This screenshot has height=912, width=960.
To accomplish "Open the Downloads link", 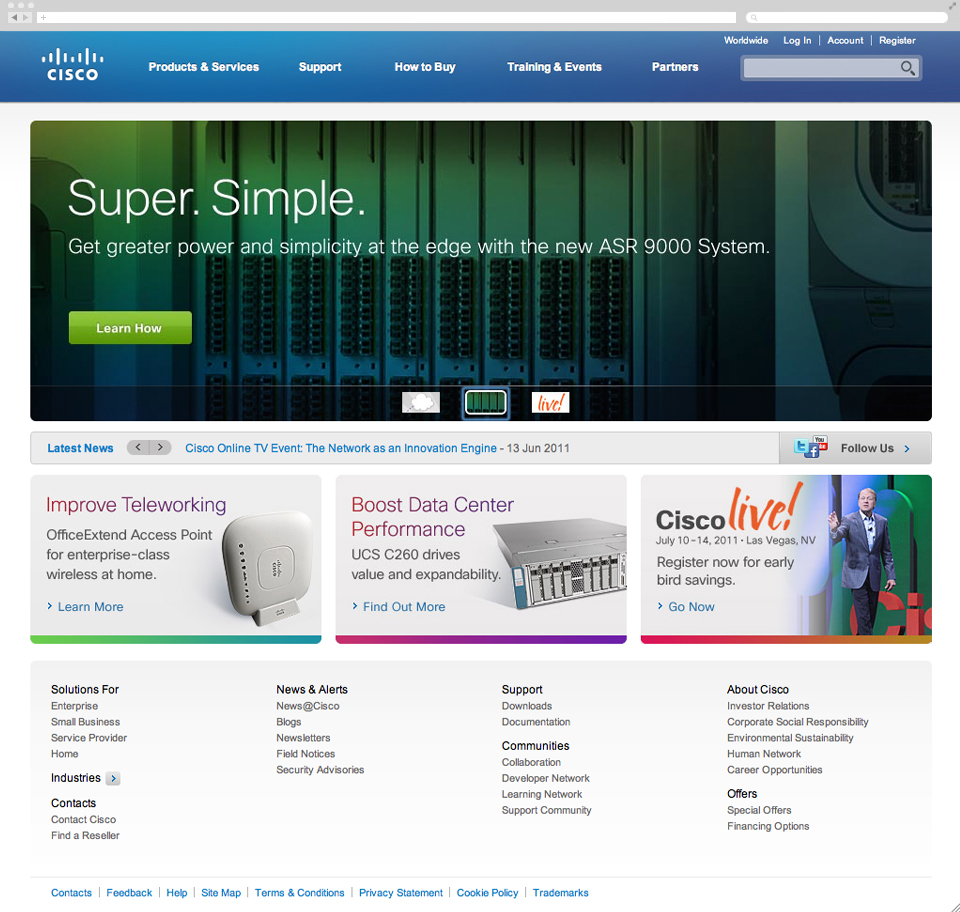I will click(527, 706).
